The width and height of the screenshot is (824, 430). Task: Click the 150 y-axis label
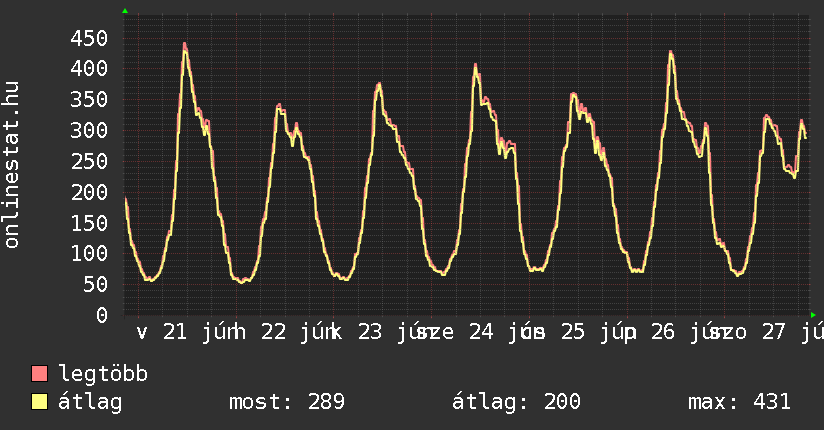89,223
